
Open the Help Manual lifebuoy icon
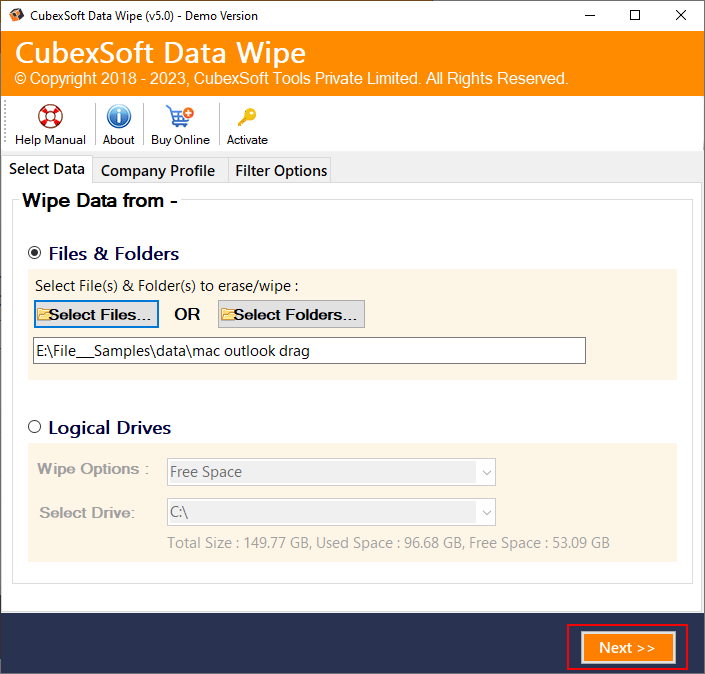[x=50, y=117]
